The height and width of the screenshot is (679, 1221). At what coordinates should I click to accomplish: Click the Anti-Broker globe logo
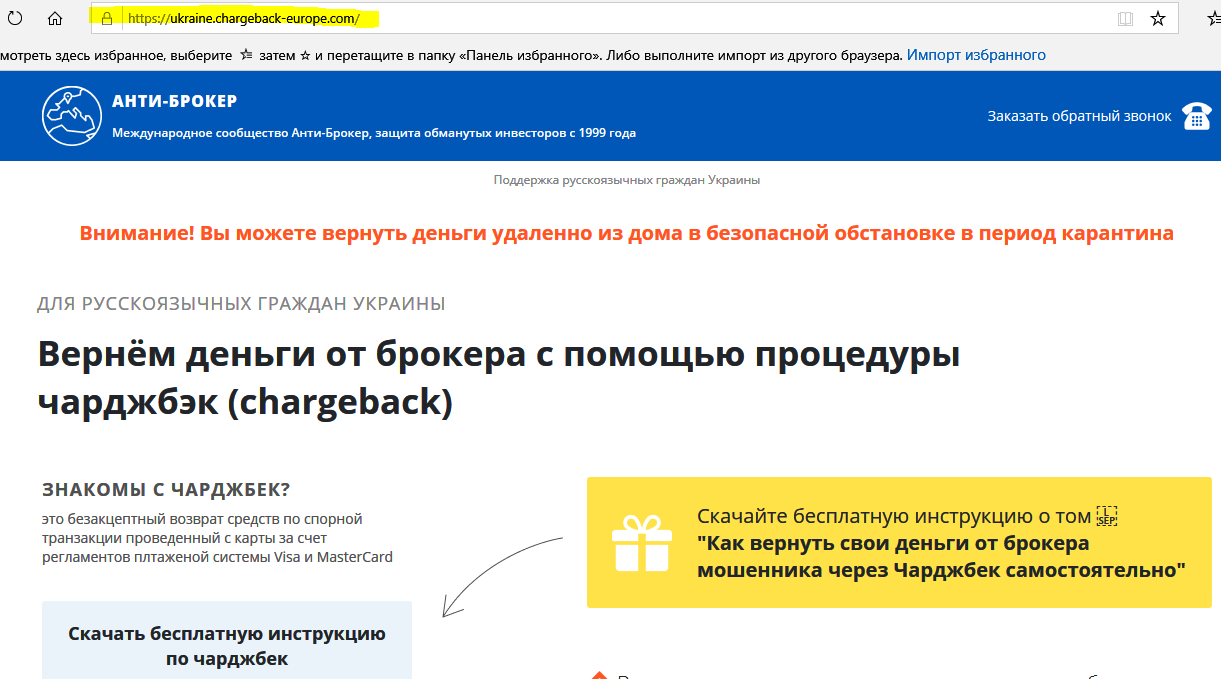pyautogui.click(x=72, y=116)
